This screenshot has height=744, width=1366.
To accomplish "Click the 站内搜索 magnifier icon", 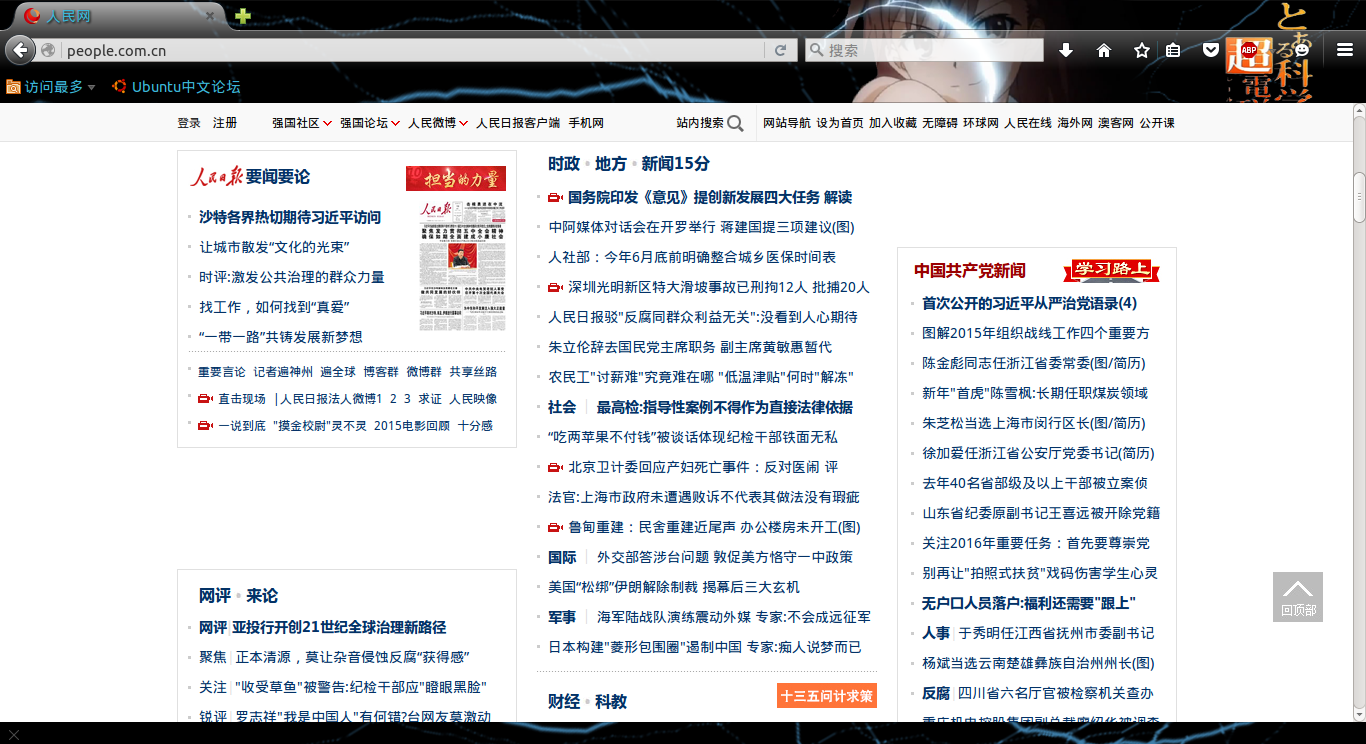I will (735, 123).
